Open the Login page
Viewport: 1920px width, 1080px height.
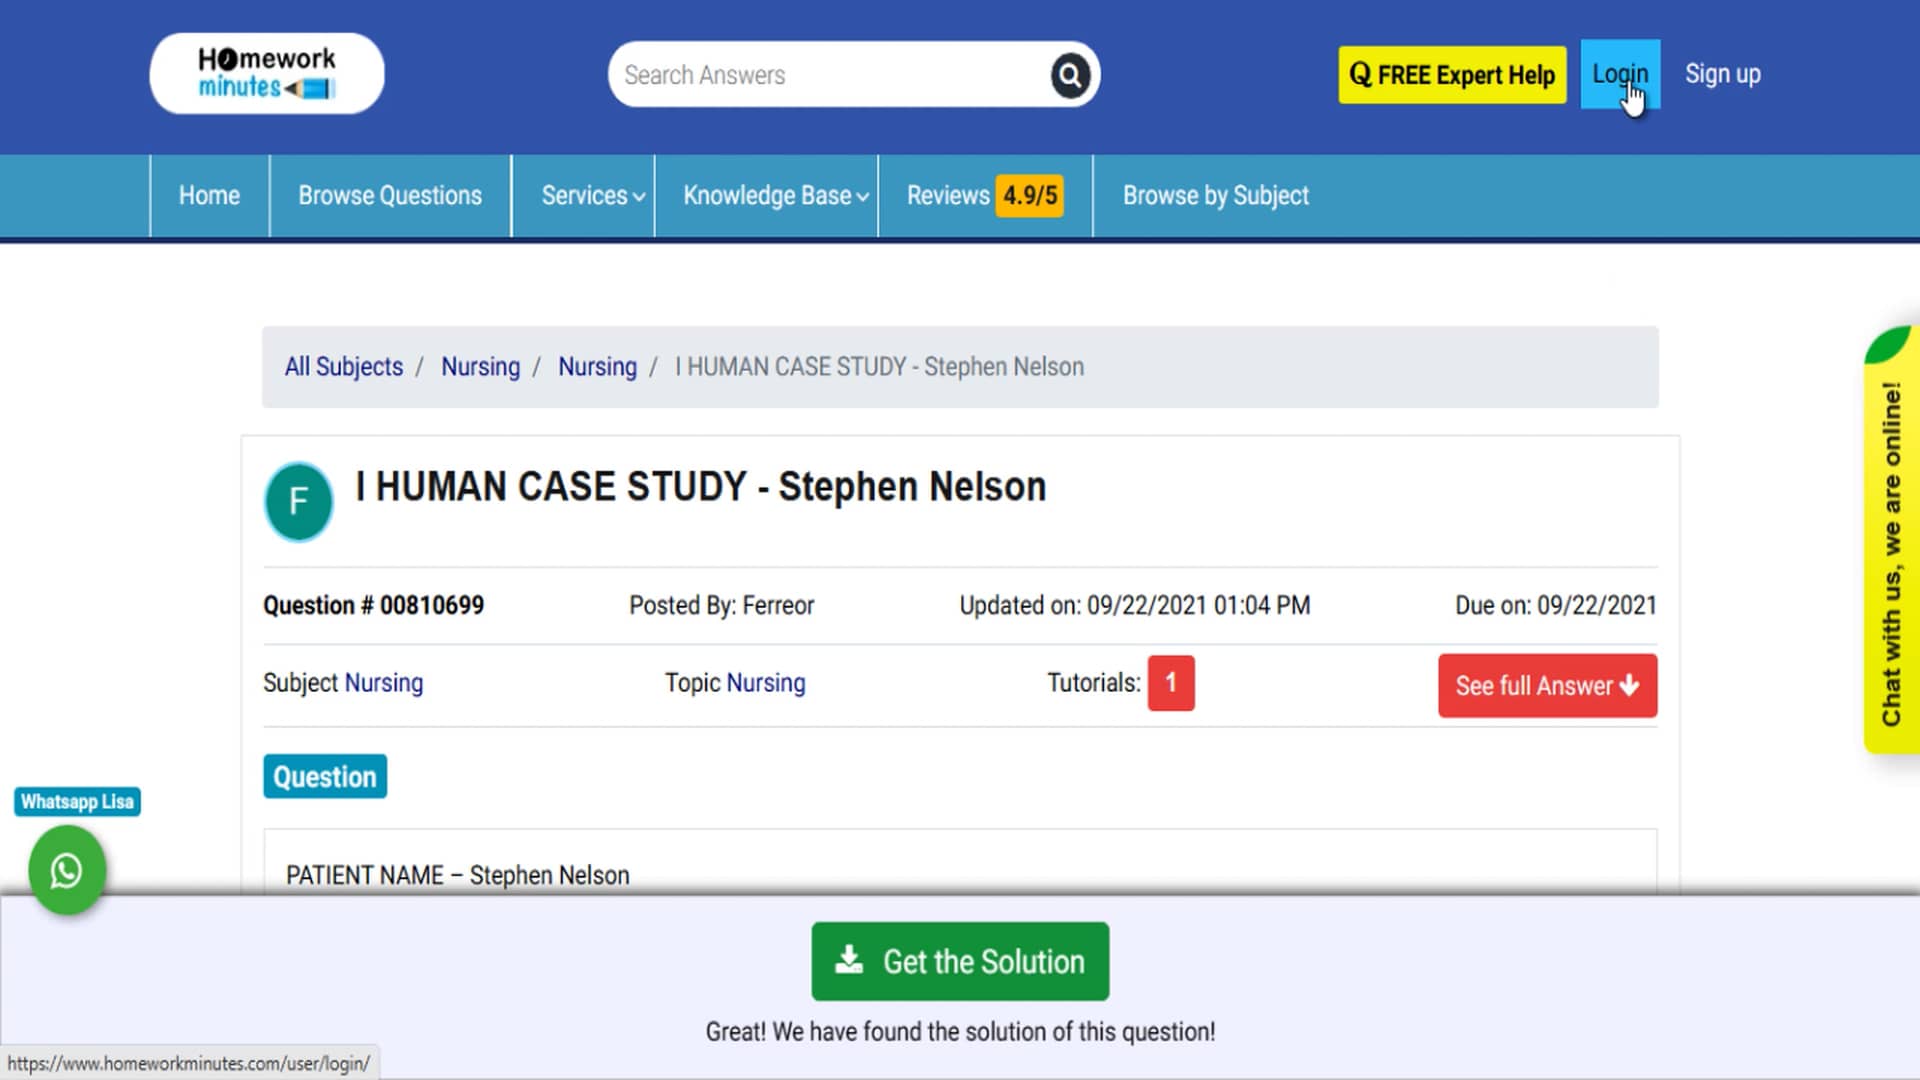(1620, 73)
